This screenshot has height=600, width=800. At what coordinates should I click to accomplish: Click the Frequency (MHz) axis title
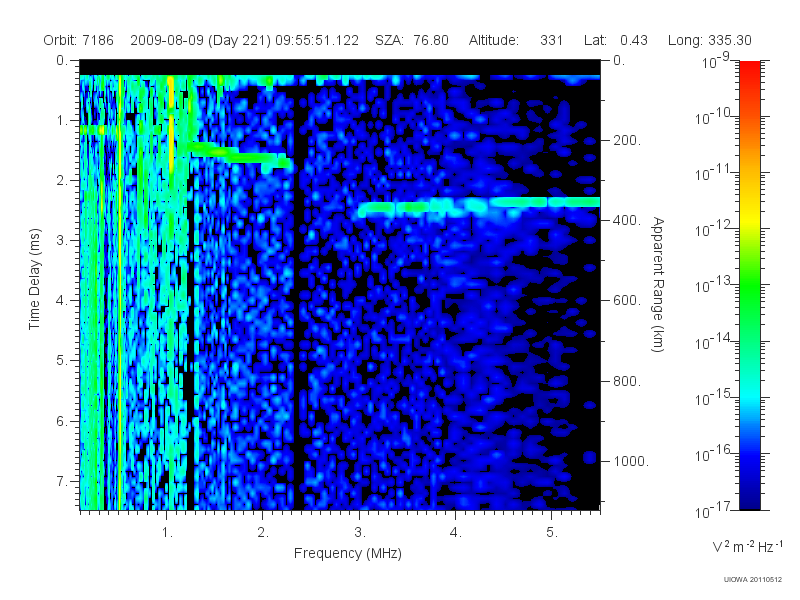coord(348,553)
